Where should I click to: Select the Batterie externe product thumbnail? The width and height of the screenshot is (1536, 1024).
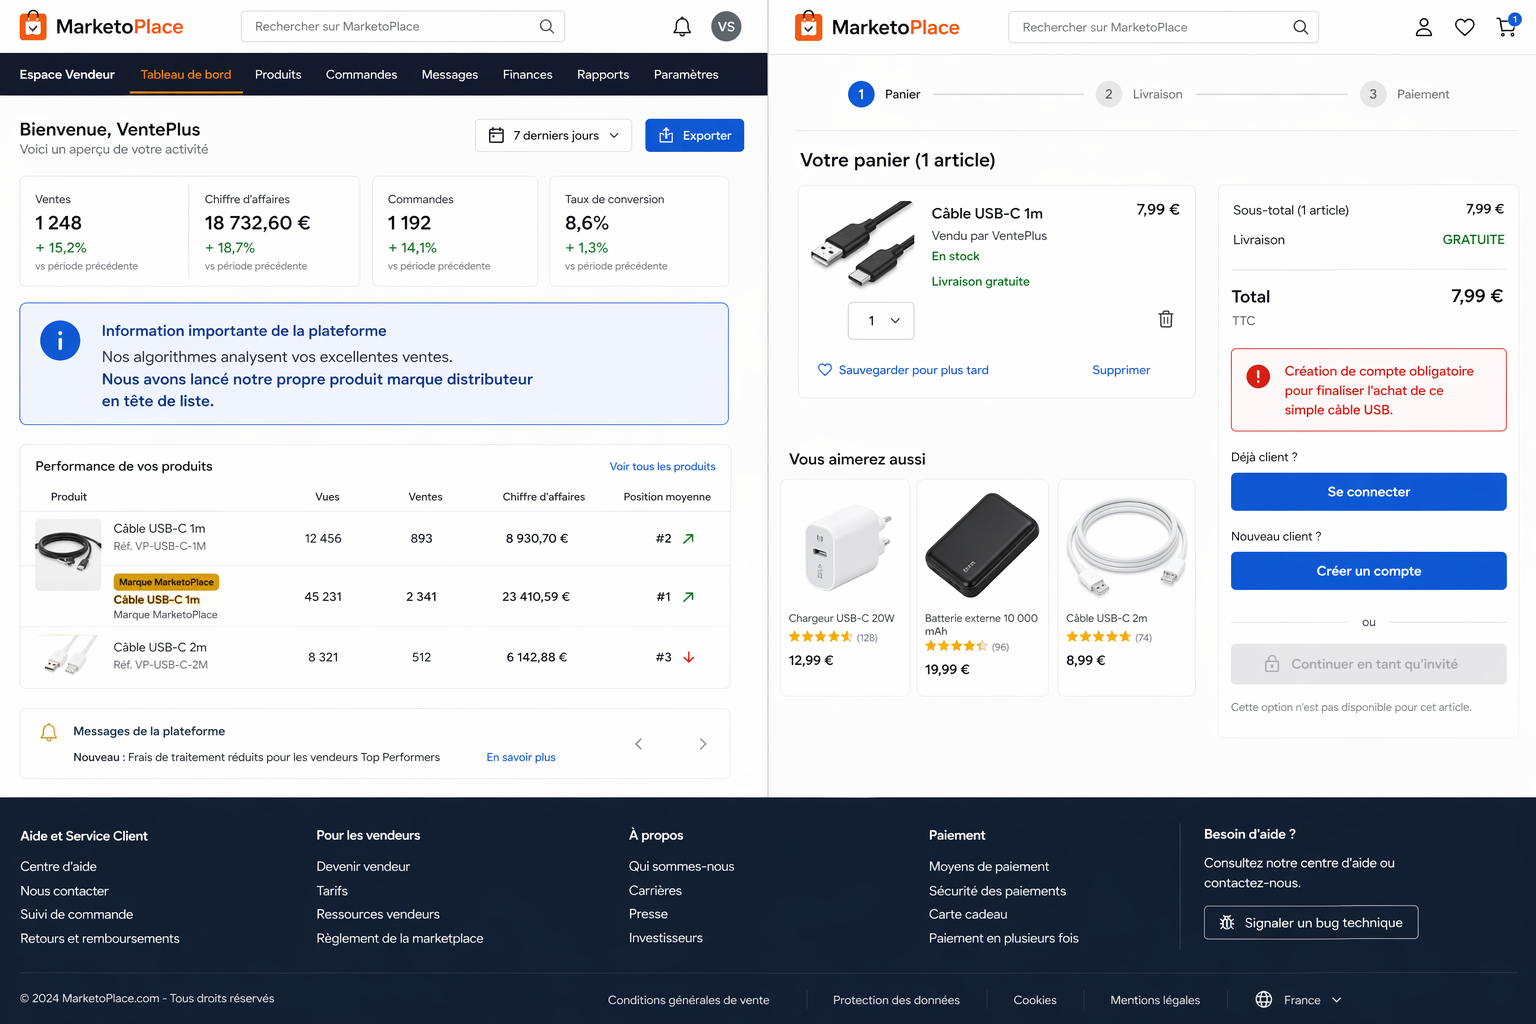point(982,545)
